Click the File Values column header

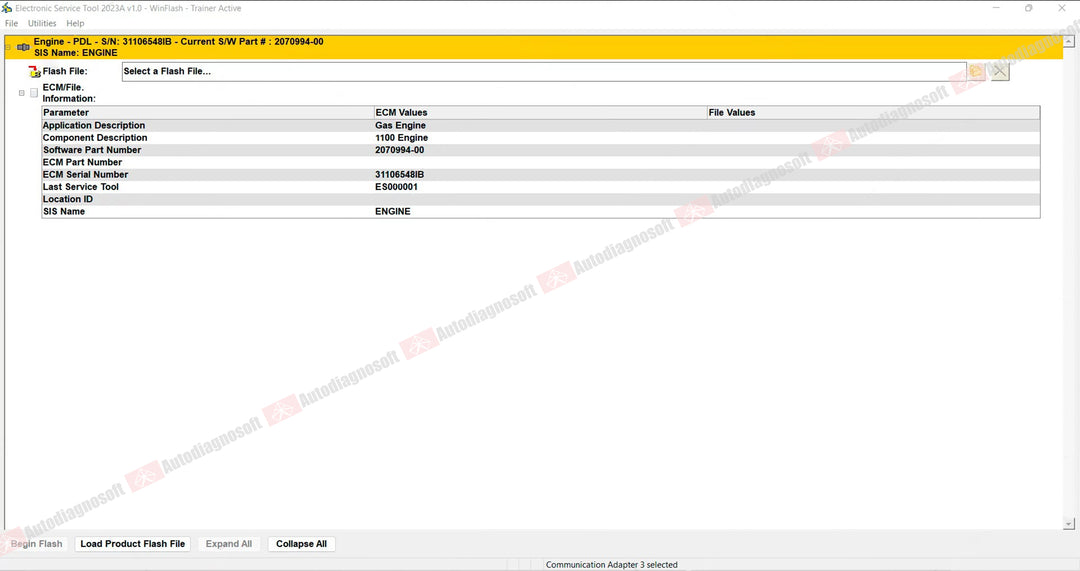point(873,112)
